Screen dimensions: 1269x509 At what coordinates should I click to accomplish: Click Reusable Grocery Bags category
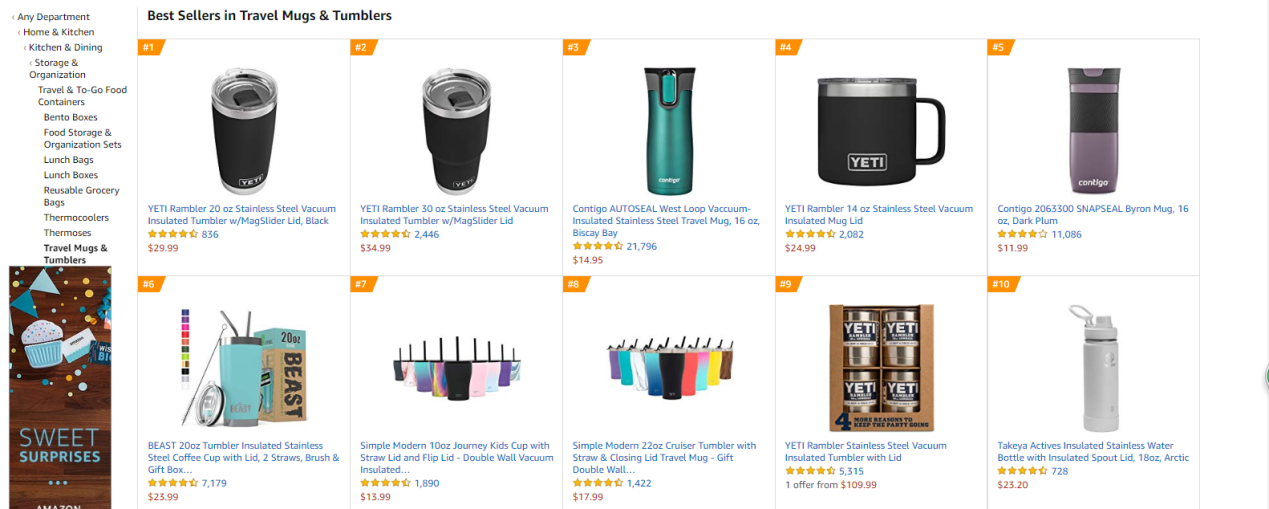pyautogui.click(x=81, y=196)
